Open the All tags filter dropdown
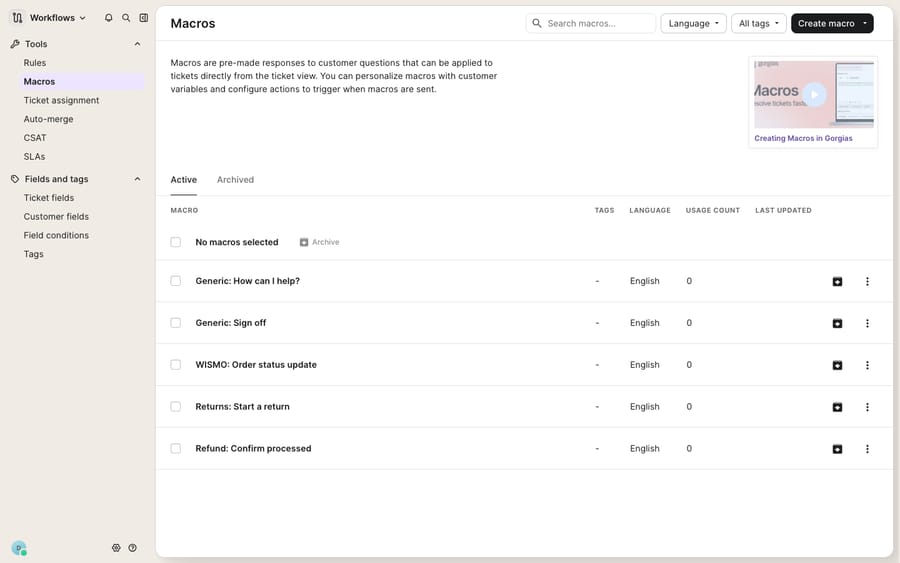The height and width of the screenshot is (563, 900). pyautogui.click(x=758, y=24)
